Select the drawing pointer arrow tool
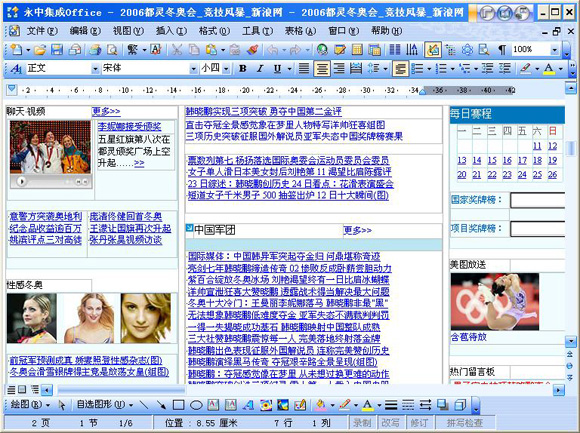 pos(62,405)
